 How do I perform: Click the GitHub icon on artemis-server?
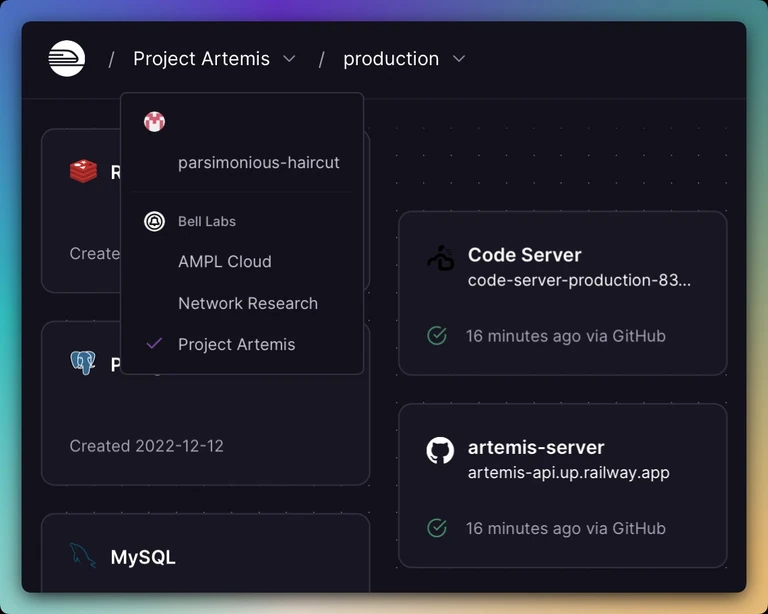click(x=440, y=450)
